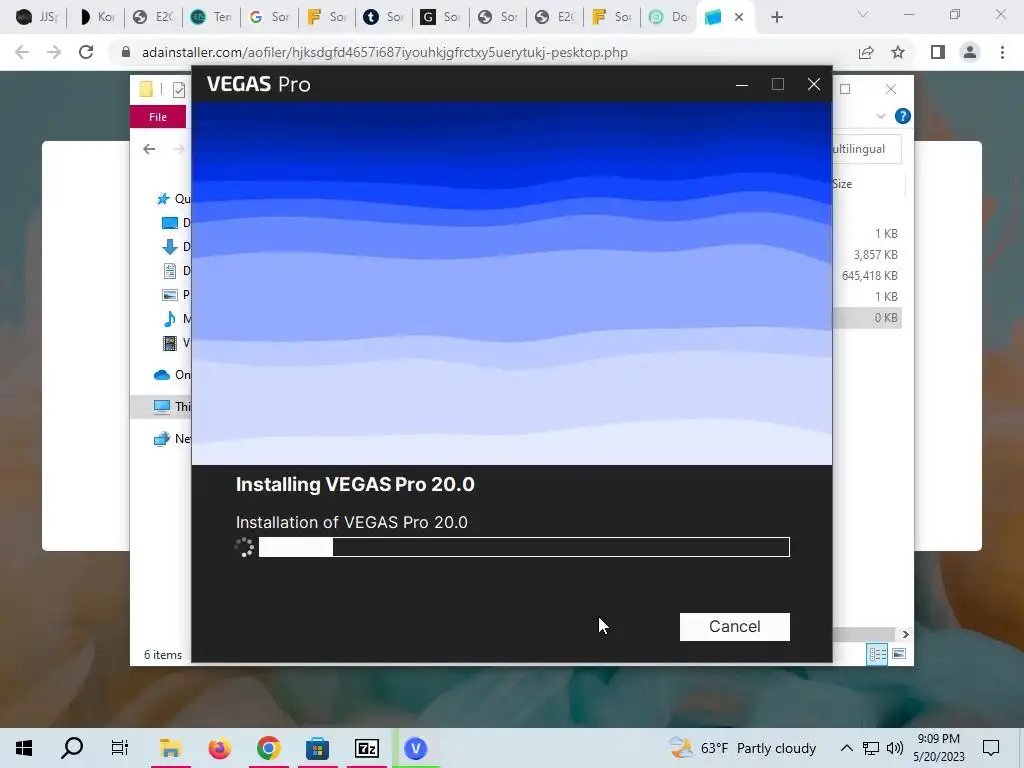
Task: Click Properties checkmark icon in Explorer title bar
Action: pos(178,89)
